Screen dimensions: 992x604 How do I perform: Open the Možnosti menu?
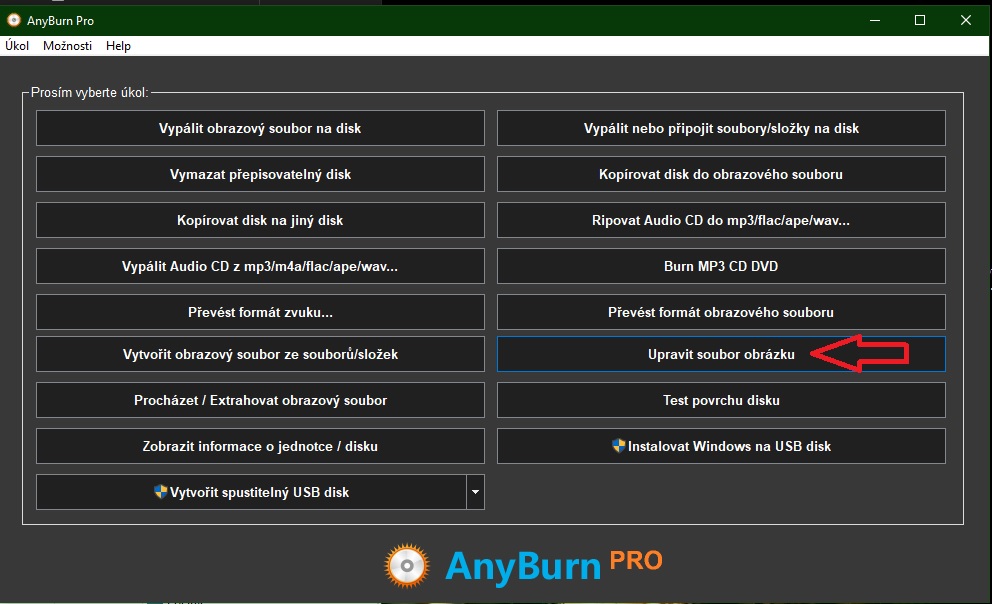(68, 46)
